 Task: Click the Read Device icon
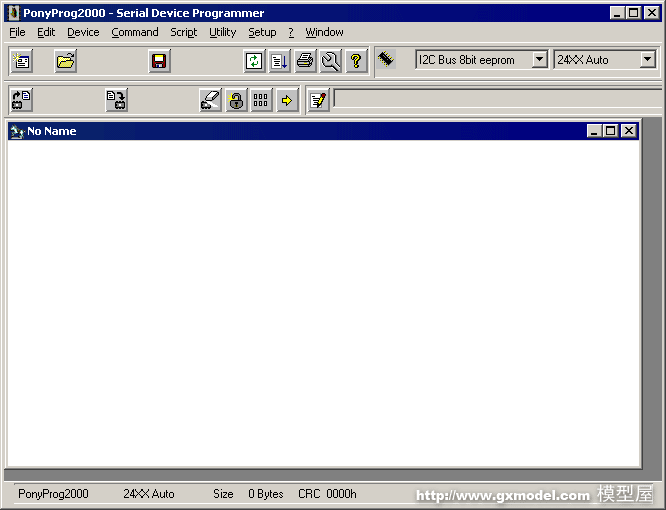(x=21, y=100)
